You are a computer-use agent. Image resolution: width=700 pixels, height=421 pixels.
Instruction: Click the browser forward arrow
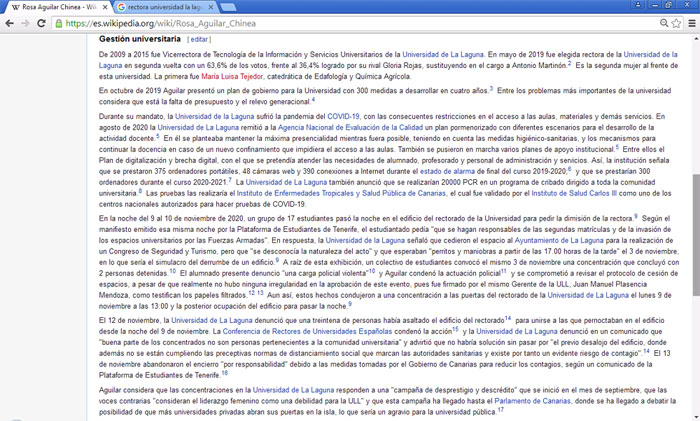point(25,23)
